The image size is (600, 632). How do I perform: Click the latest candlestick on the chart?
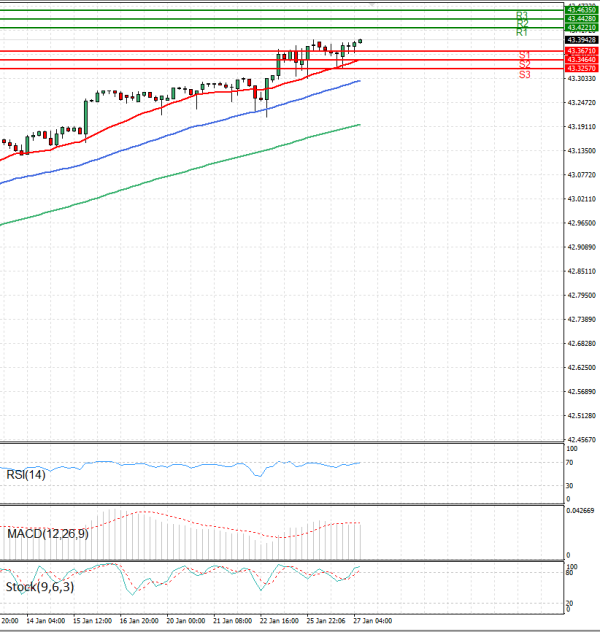click(360, 42)
